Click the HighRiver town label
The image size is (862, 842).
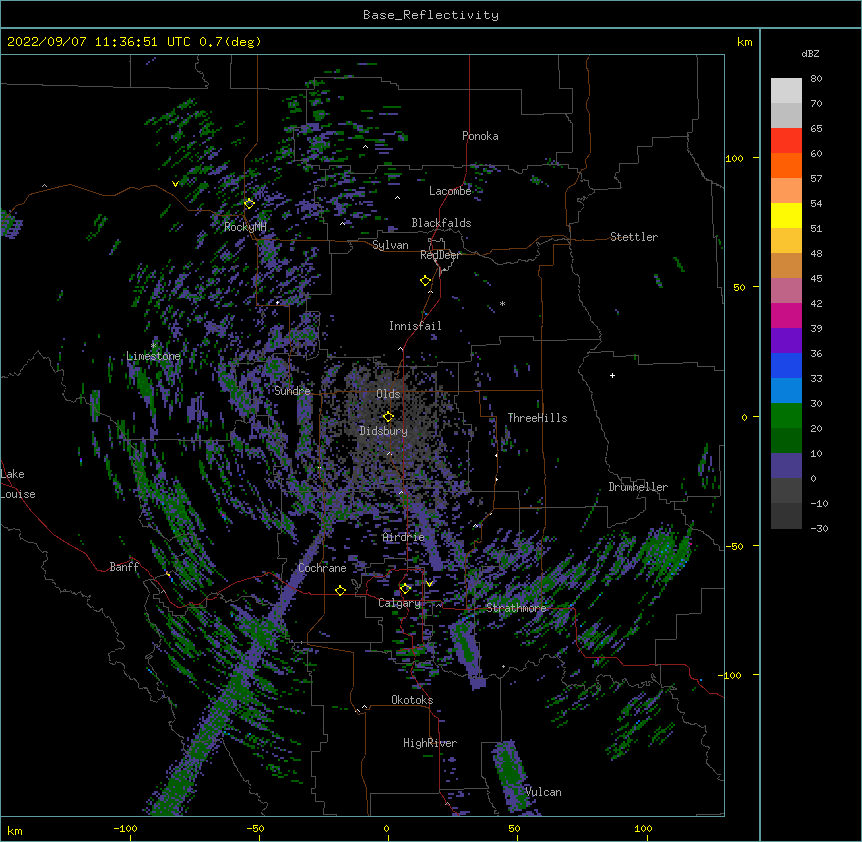point(430,743)
